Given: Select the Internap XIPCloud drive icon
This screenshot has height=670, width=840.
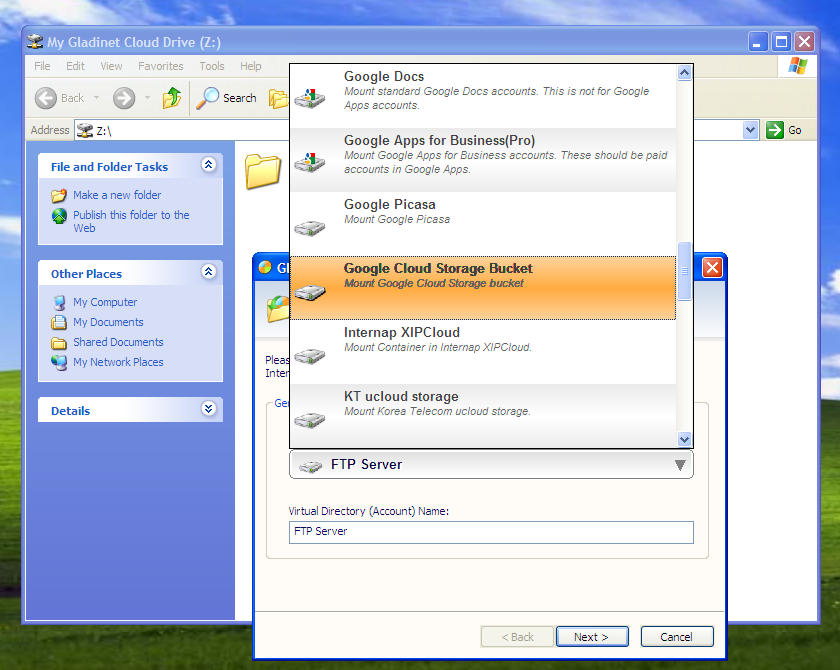Looking at the screenshot, I should point(310,356).
